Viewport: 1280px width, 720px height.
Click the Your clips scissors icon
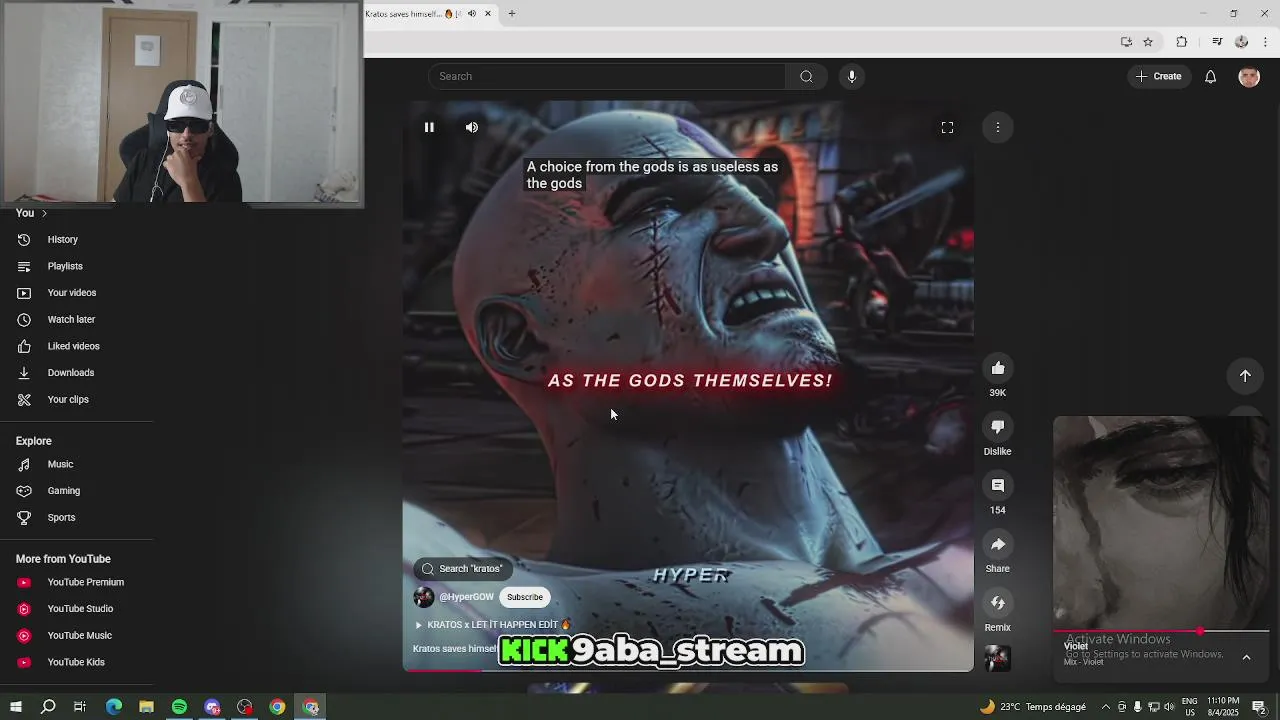click(x=24, y=399)
